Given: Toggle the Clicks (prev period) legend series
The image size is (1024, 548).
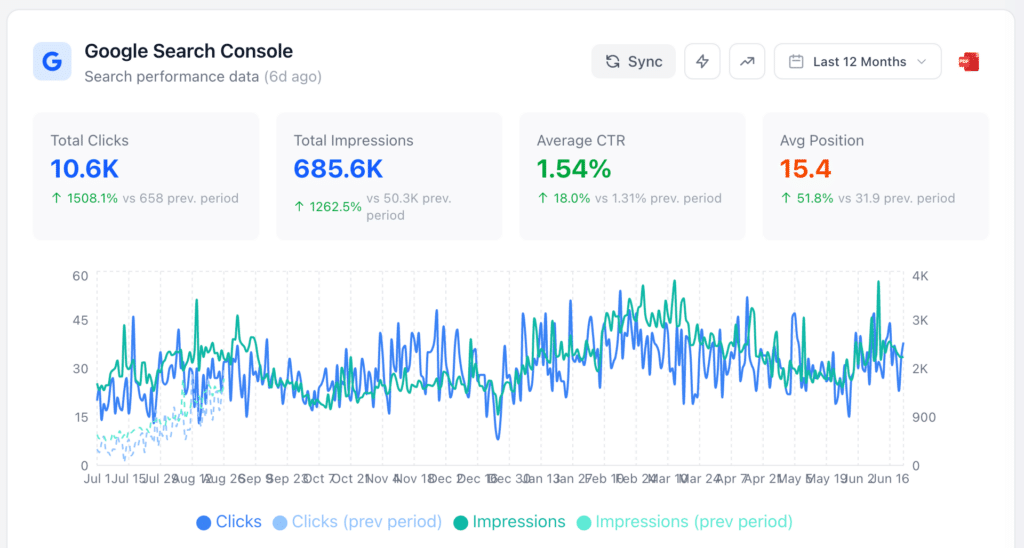Looking at the screenshot, I should [x=358, y=522].
